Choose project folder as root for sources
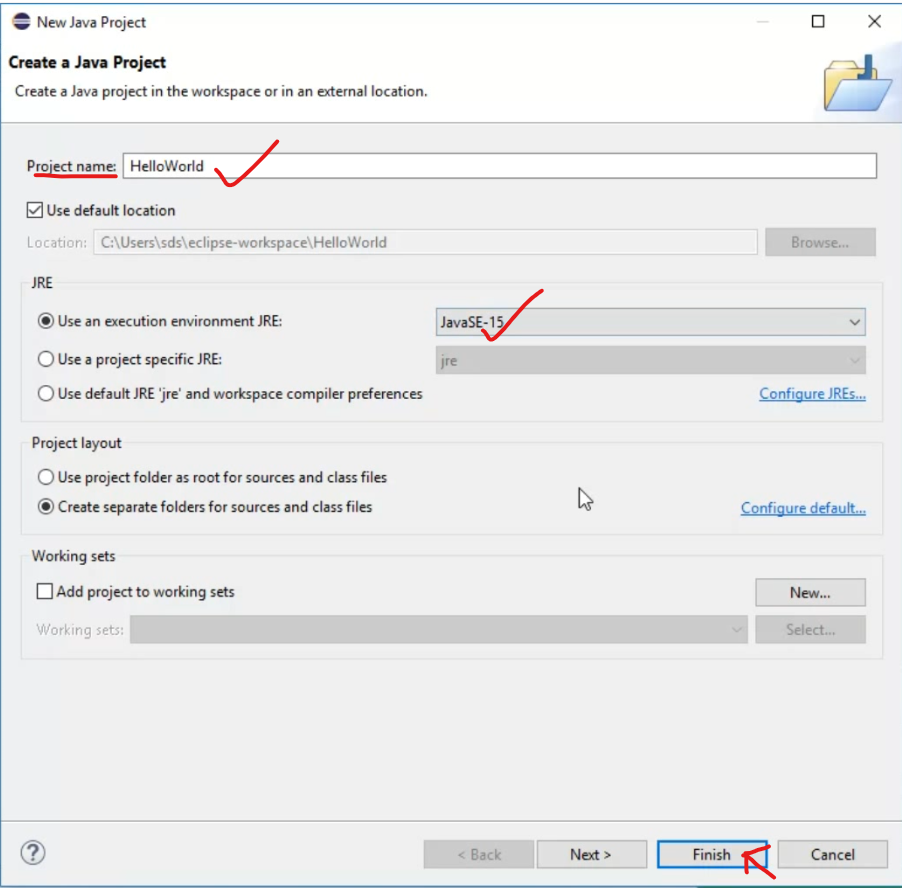Image resolution: width=902 pixels, height=888 pixels. point(45,477)
